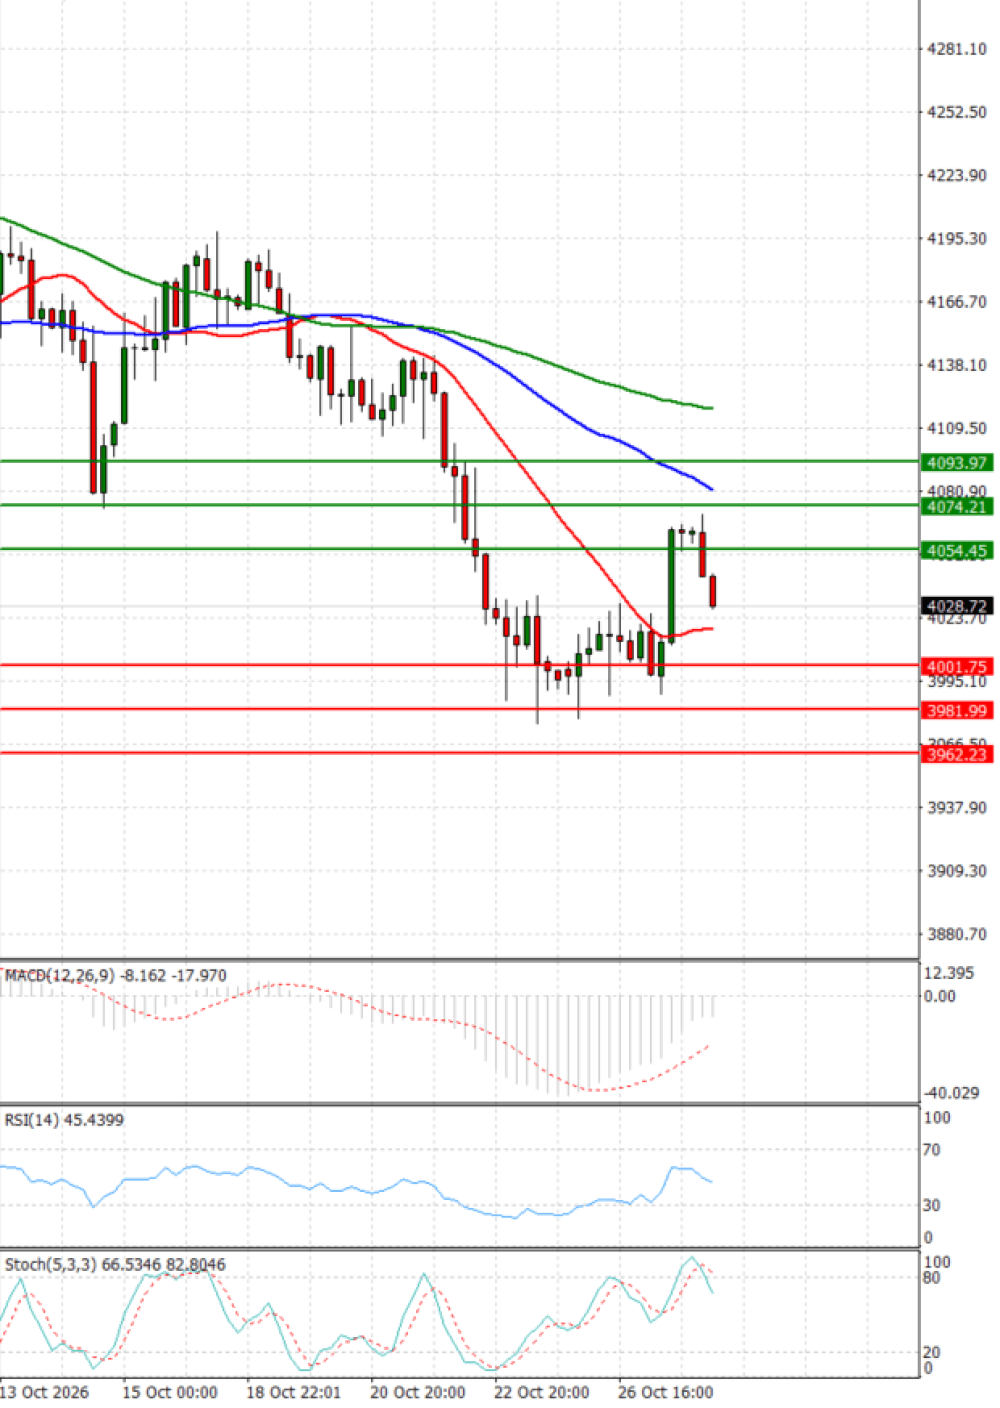Click the 4166.70 price axis value
Viewport: 1000px width, 1408px height.
click(957, 301)
